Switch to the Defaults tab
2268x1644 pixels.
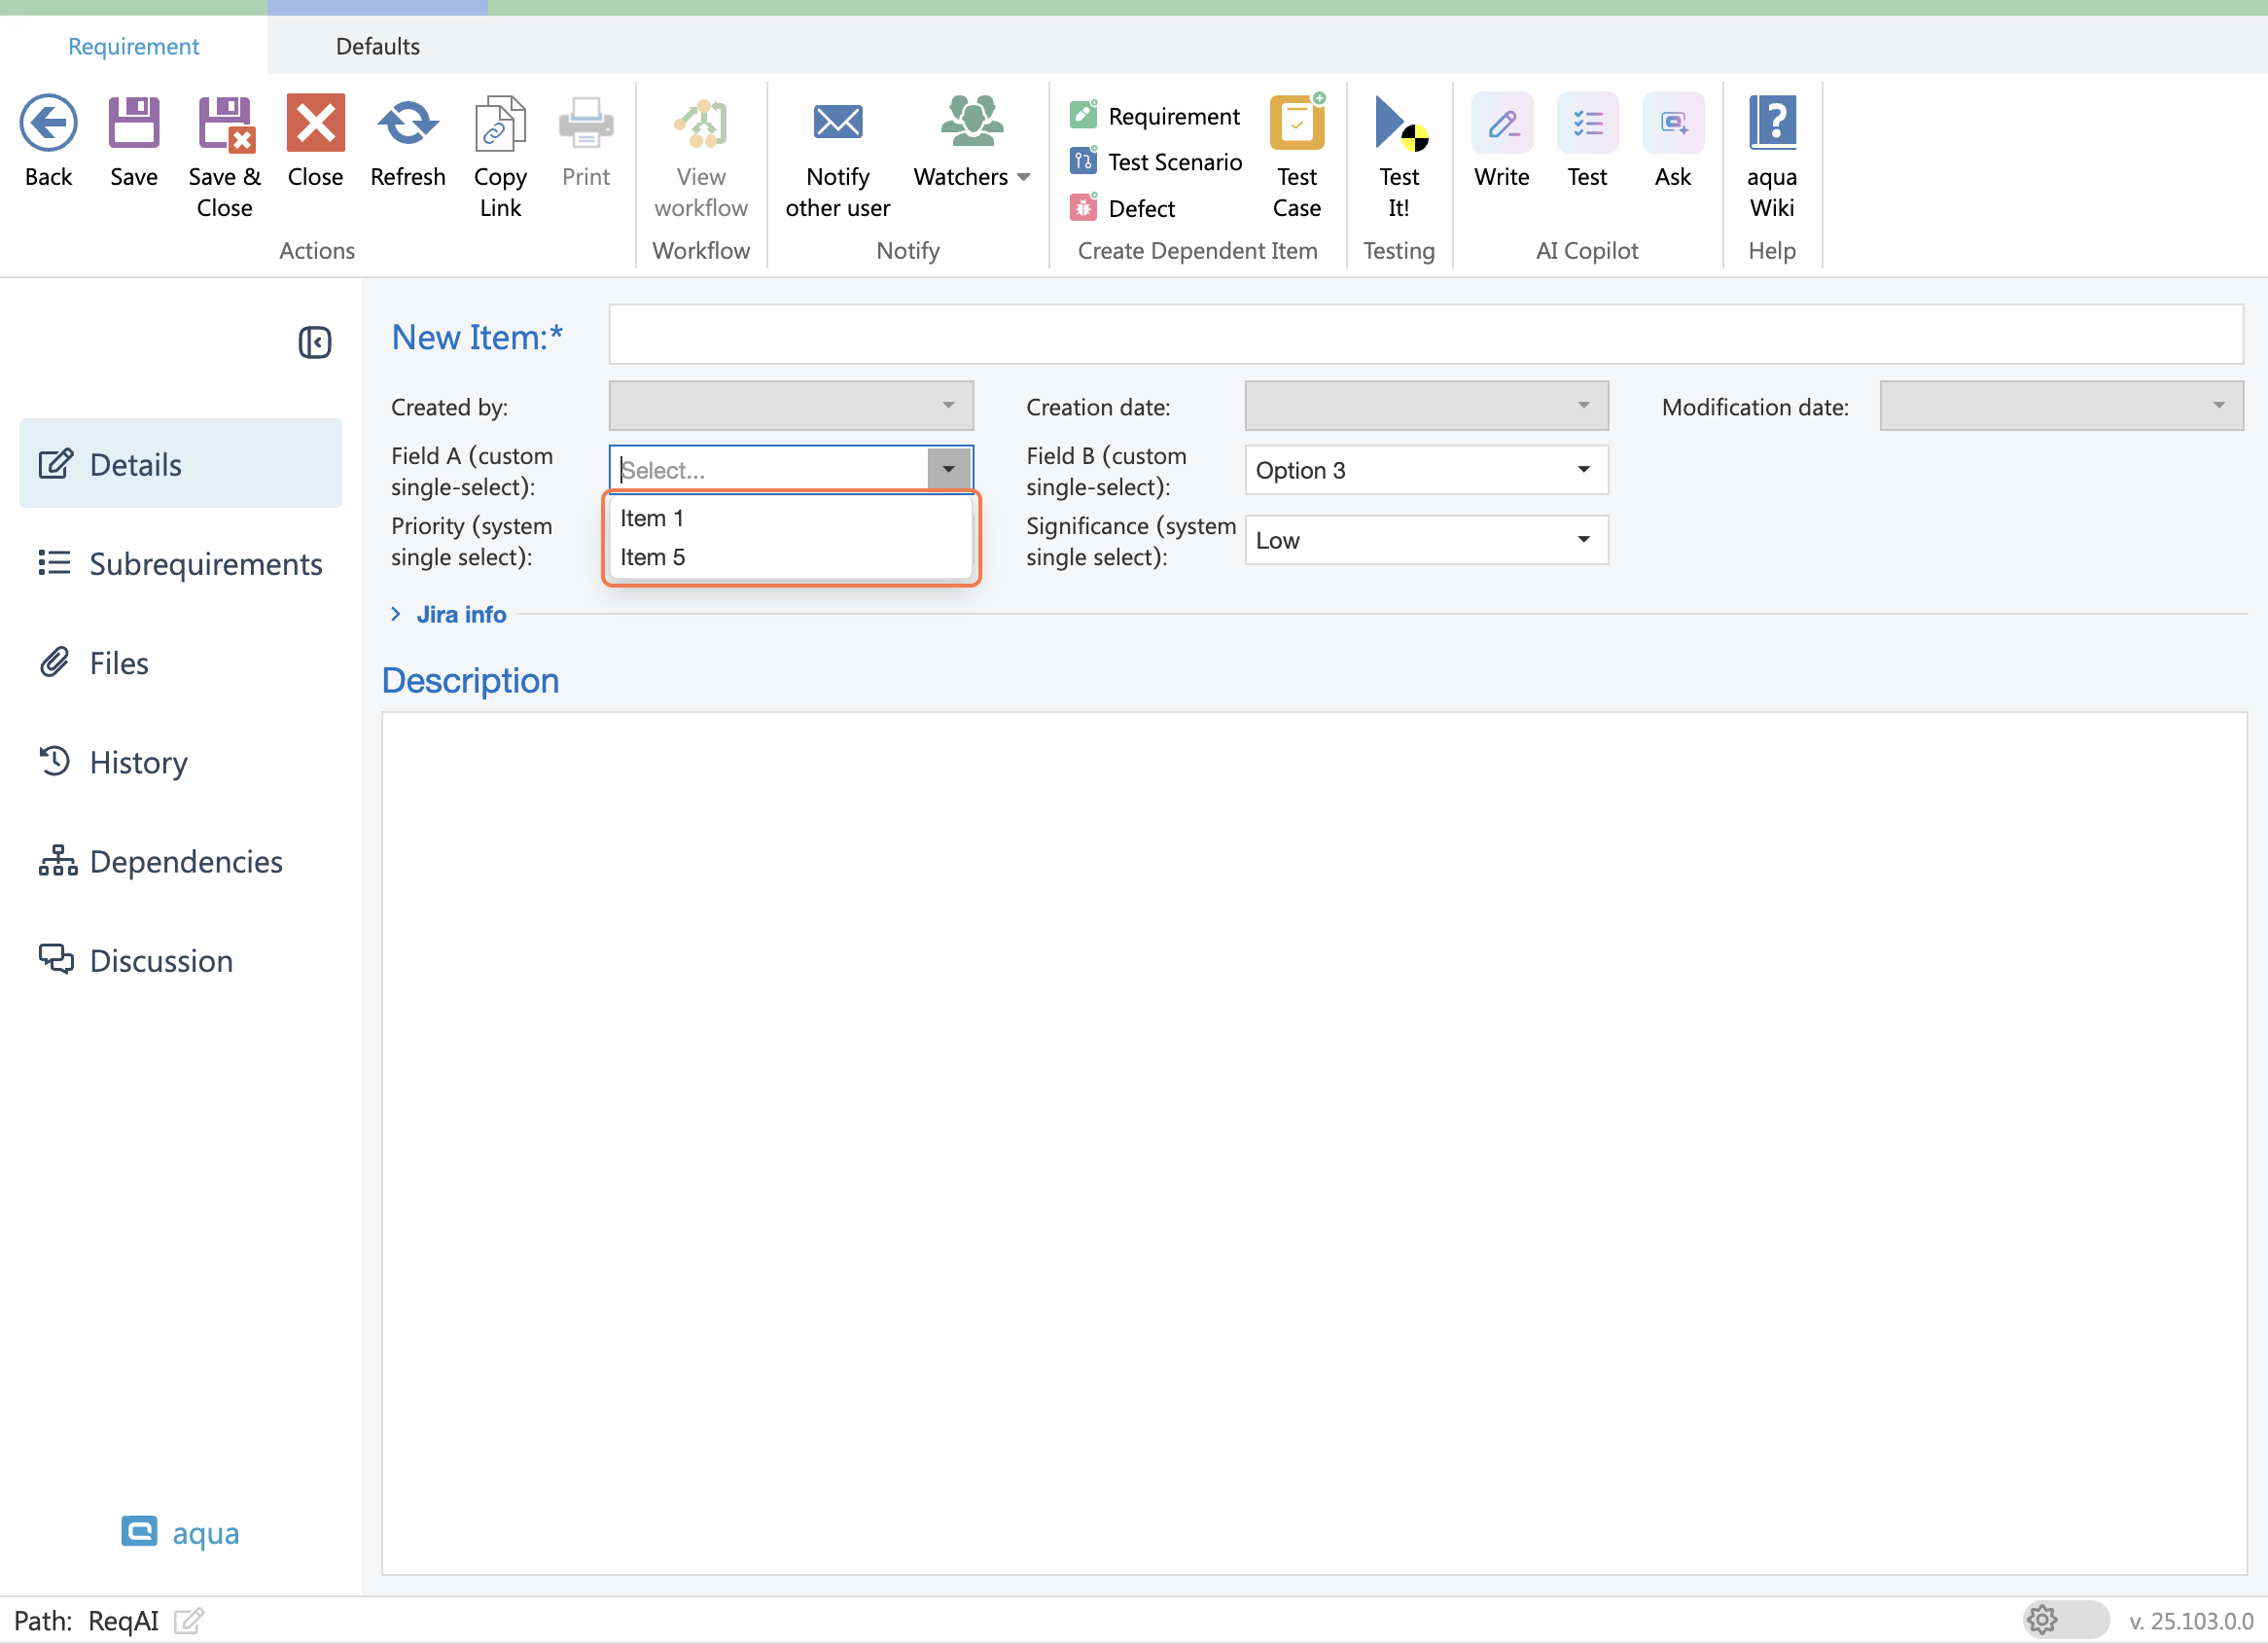click(x=377, y=46)
